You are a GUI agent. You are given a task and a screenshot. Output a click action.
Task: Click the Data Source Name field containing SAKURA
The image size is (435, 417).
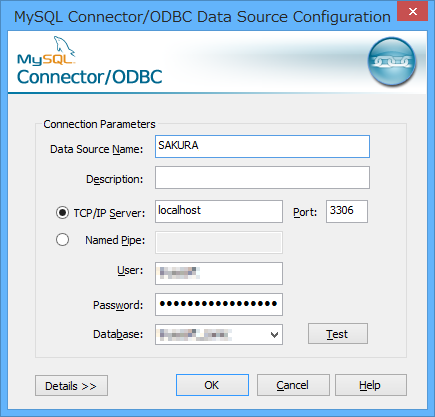pos(262,146)
